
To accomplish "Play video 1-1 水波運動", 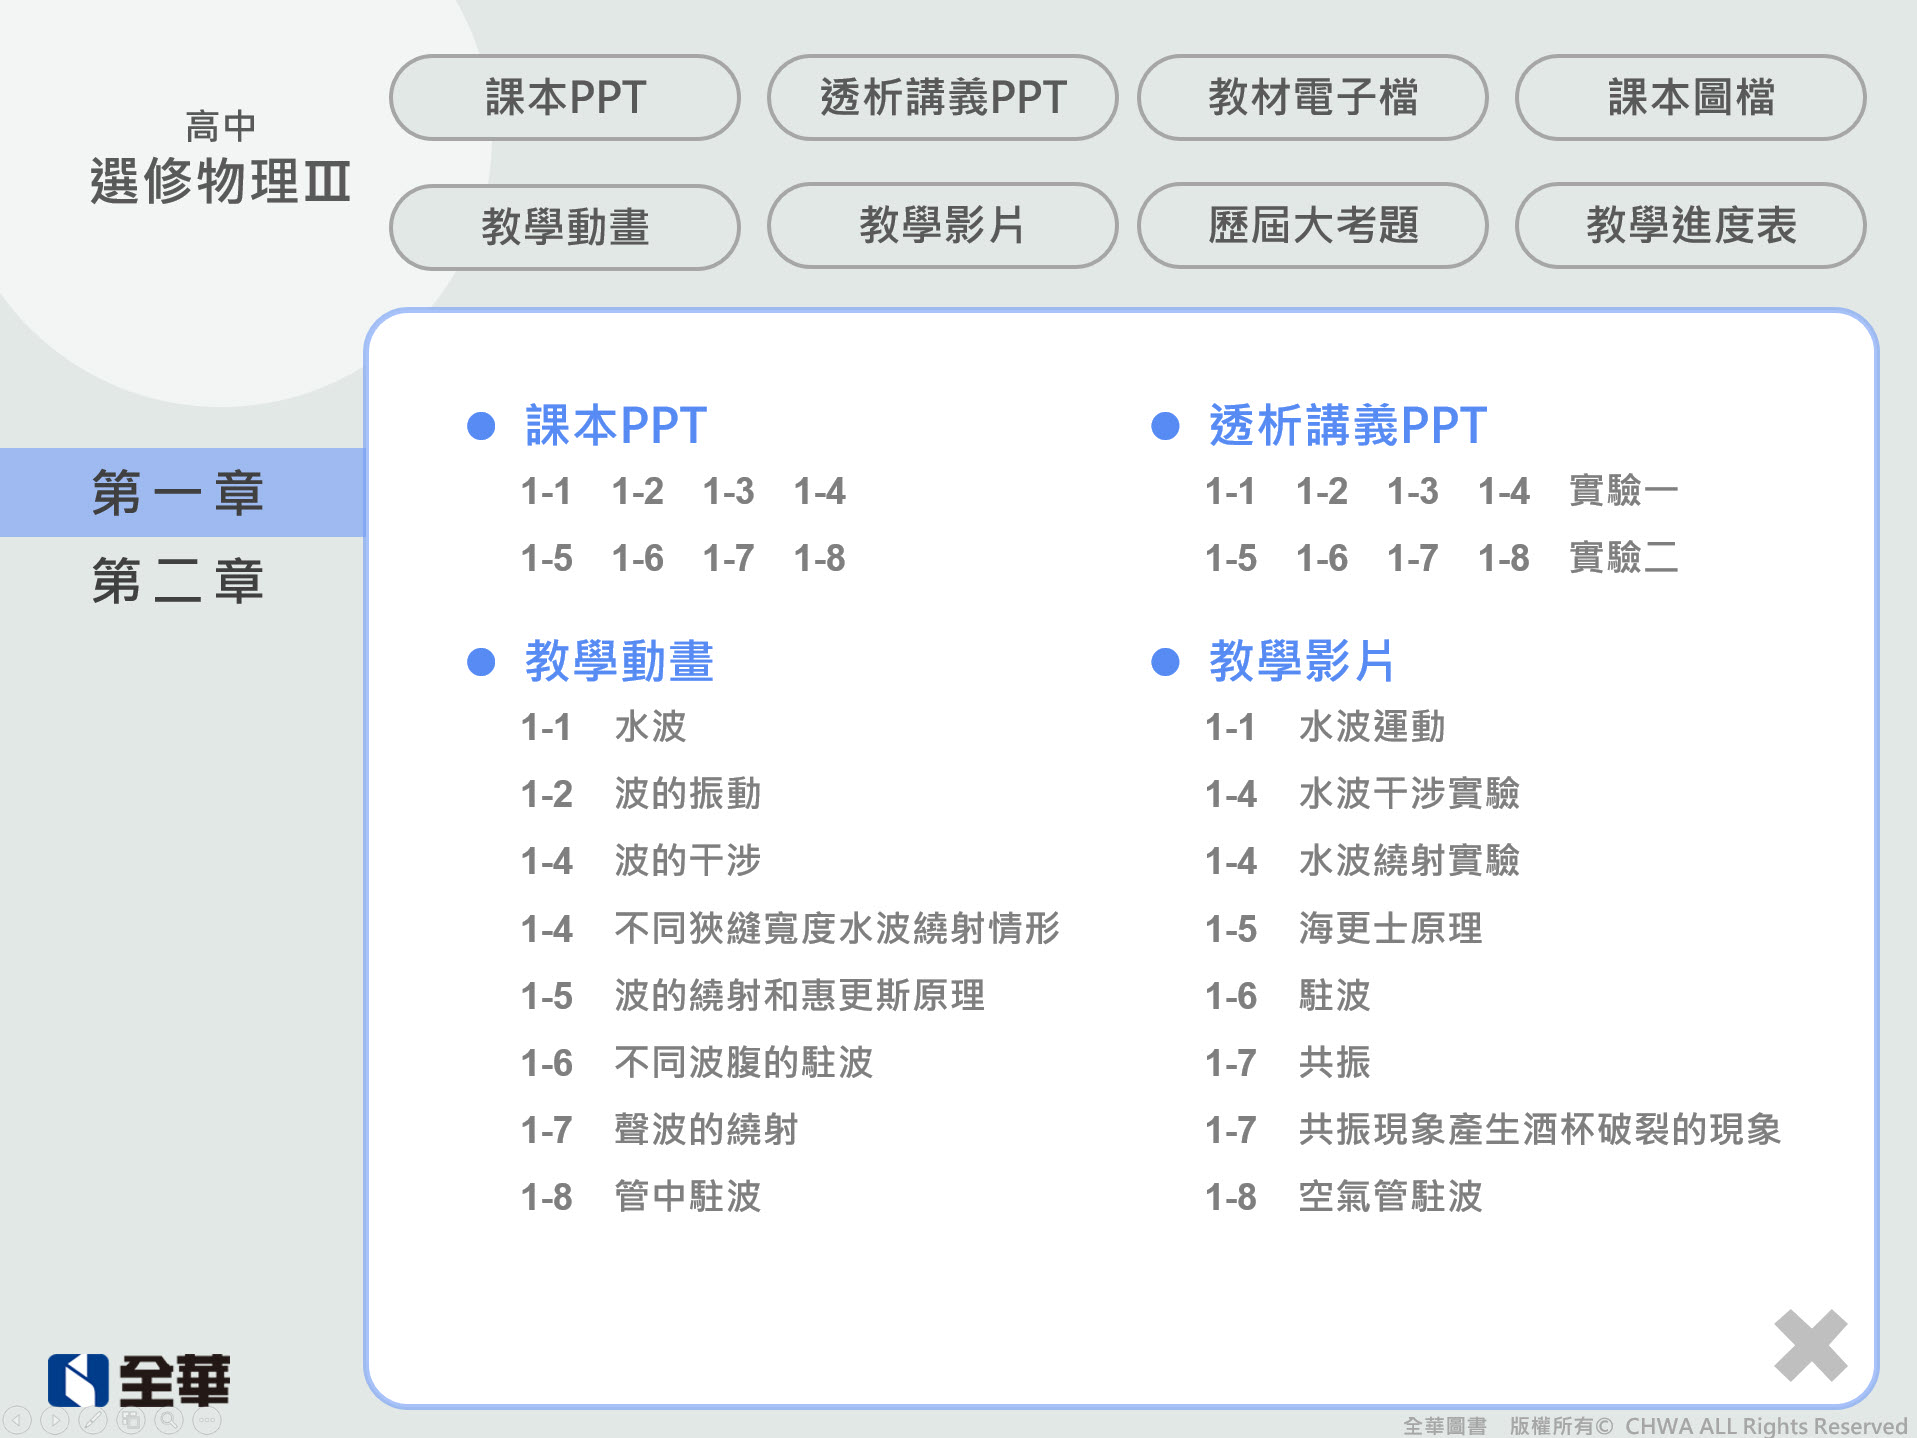I will pyautogui.click(x=1325, y=727).
